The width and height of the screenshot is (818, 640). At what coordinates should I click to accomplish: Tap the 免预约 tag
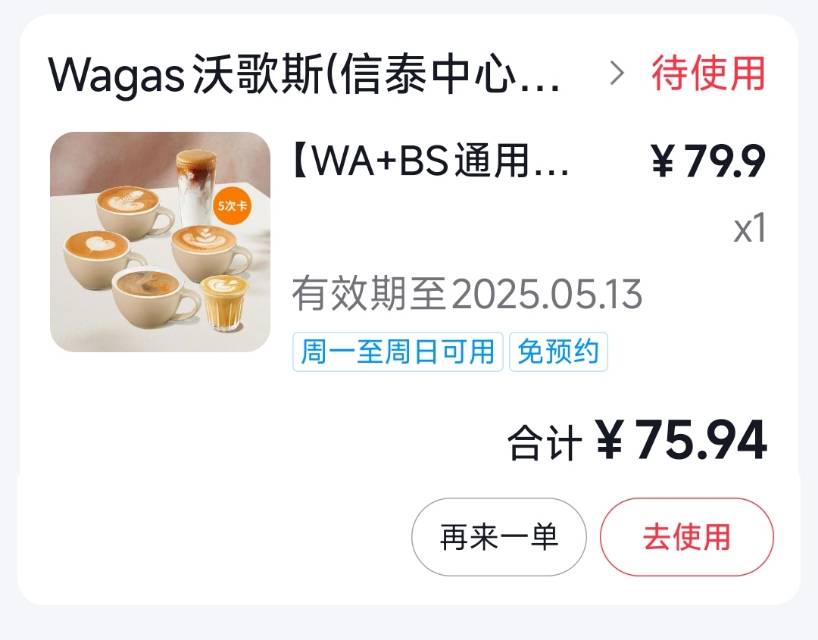point(558,352)
